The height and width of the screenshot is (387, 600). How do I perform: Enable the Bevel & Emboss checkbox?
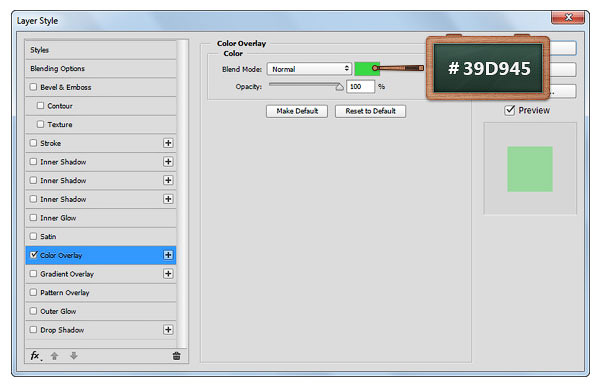click(33, 87)
